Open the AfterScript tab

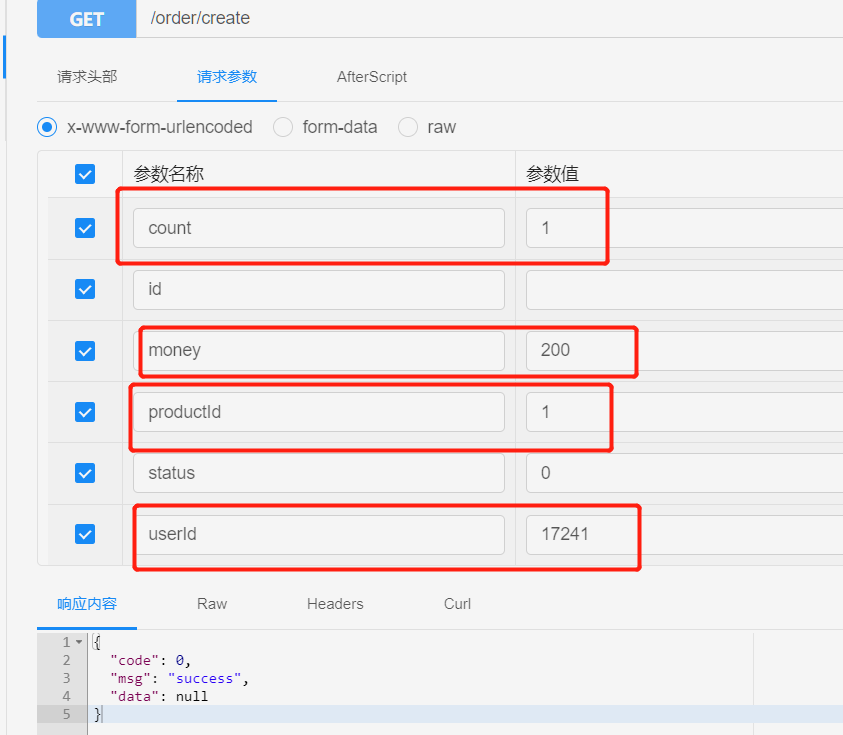point(372,77)
